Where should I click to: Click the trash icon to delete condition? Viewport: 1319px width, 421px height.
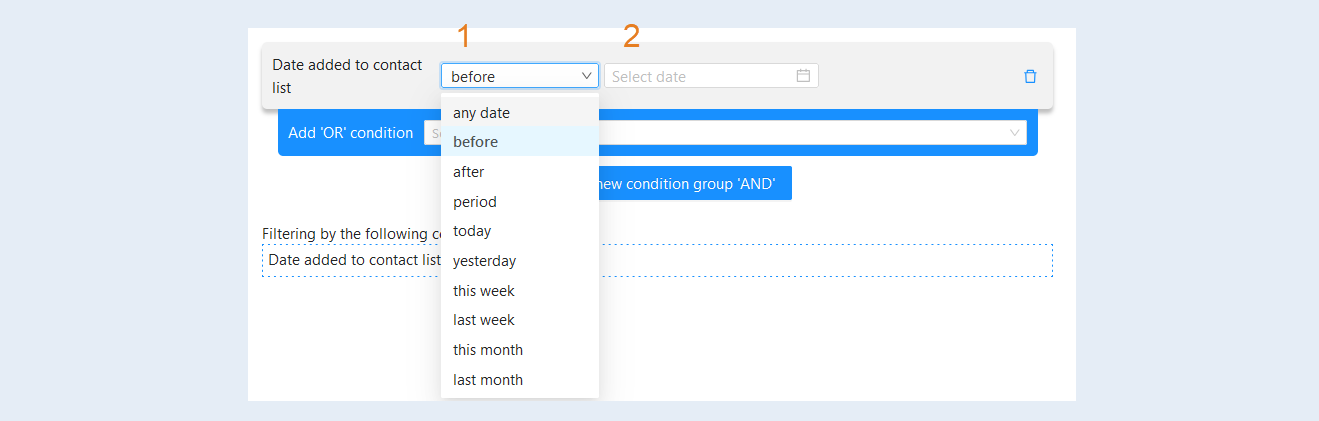1030,77
